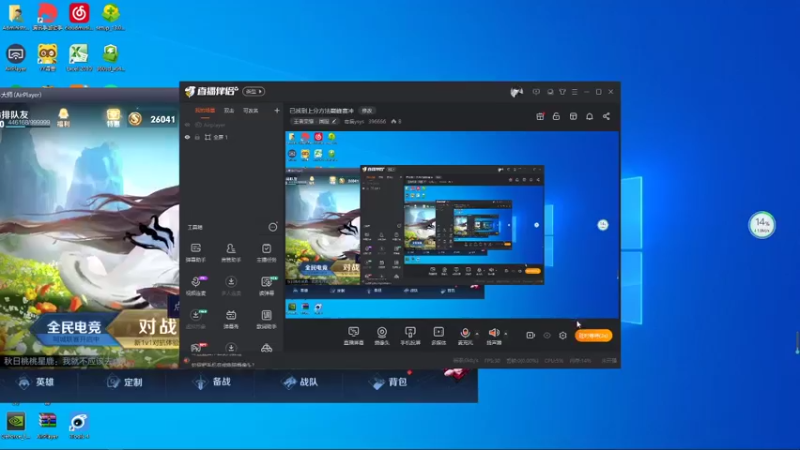This screenshot has height=450, width=800.
Task: Open the message icon in streaming app title bar
Action: coord(536,92)
